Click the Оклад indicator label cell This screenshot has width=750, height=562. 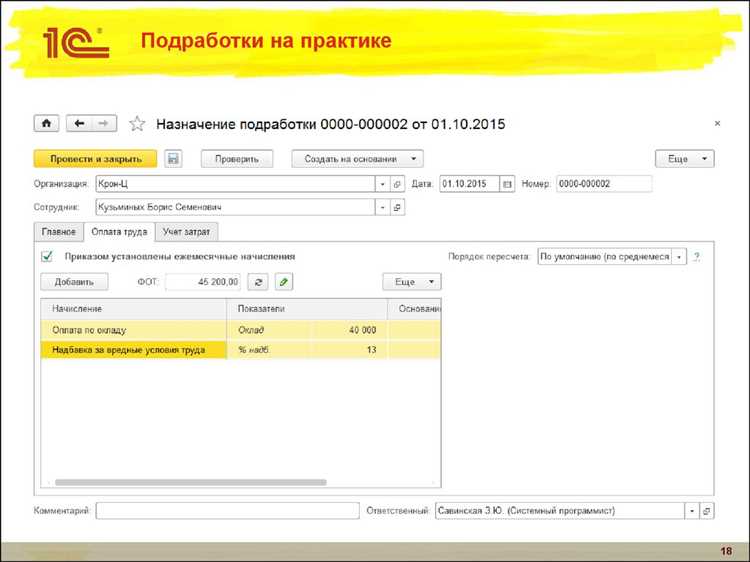tap(269, 330)
